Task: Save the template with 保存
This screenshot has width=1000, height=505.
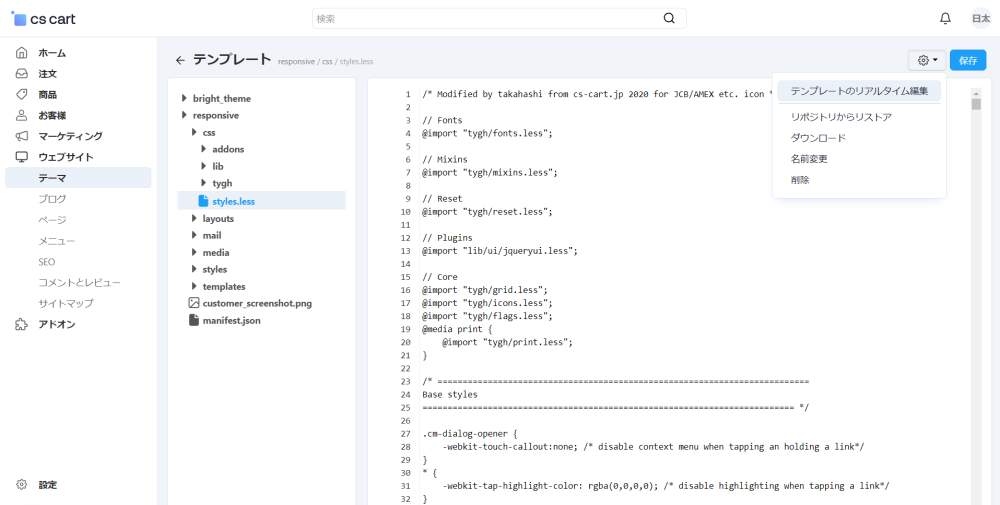Action: point(967,61)
